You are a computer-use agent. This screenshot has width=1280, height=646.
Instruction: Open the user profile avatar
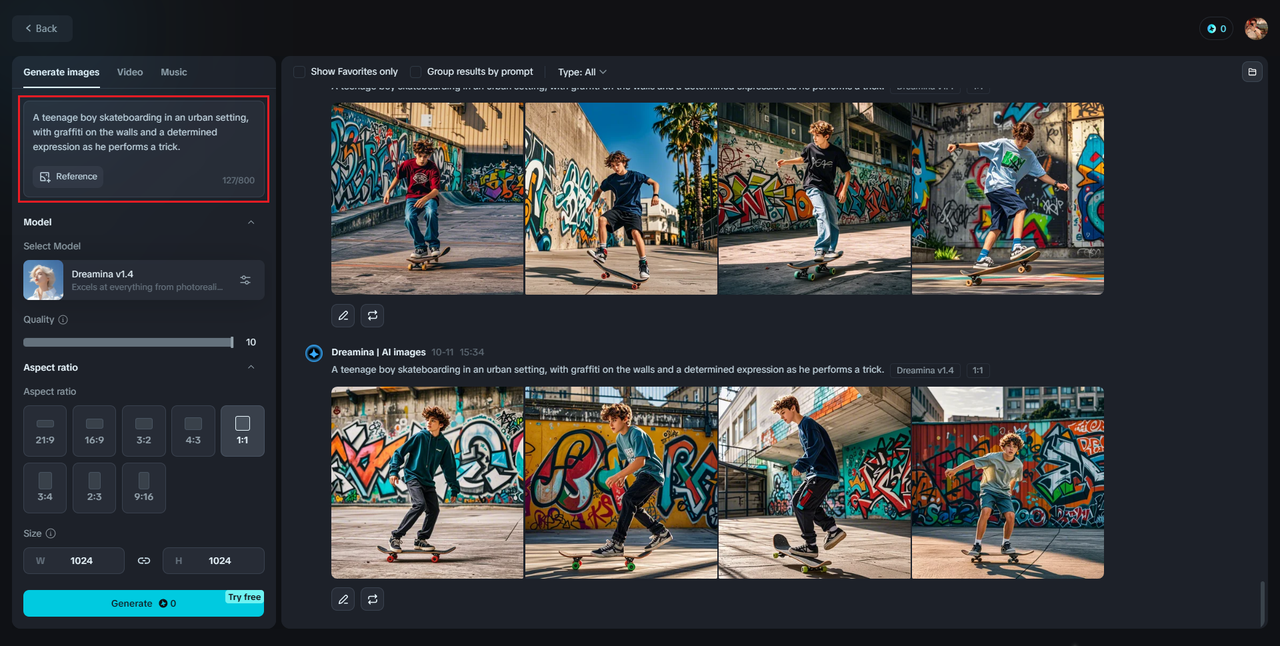[x=1256, y=29]
